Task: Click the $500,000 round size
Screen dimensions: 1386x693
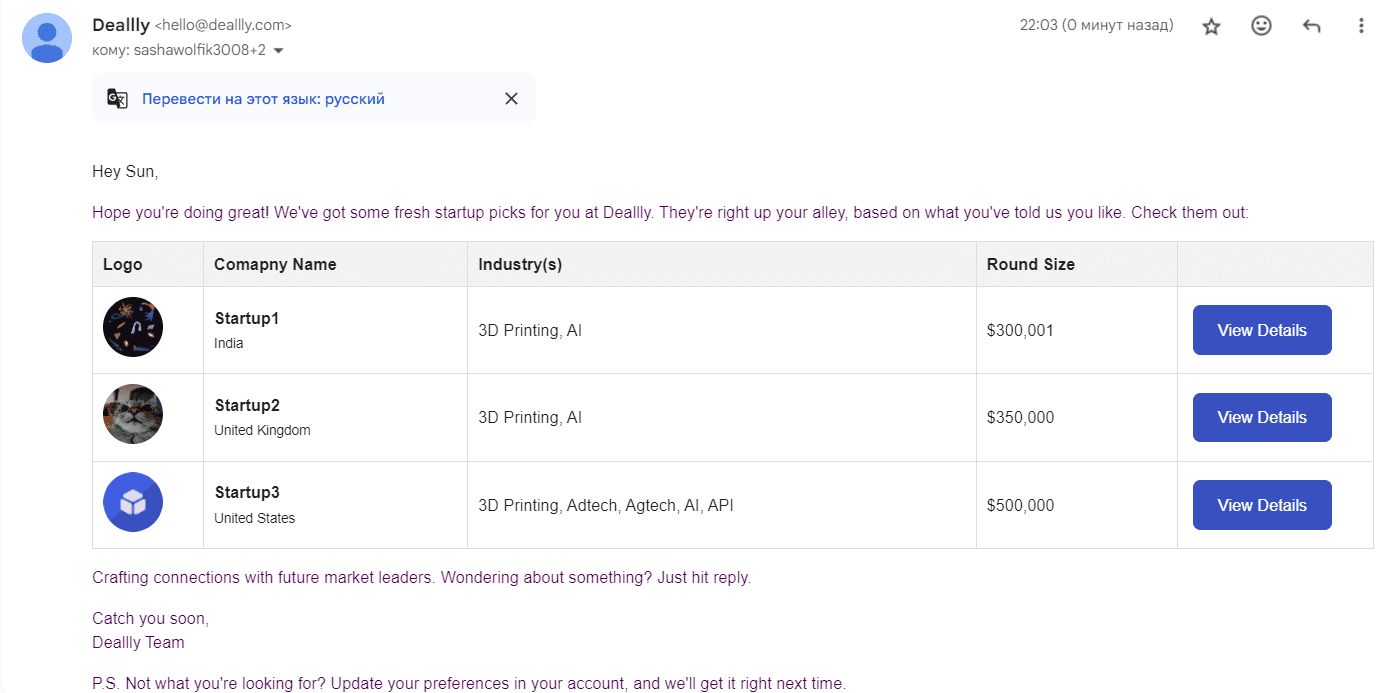Action: pyautogui.click(x=1020, y=505)
